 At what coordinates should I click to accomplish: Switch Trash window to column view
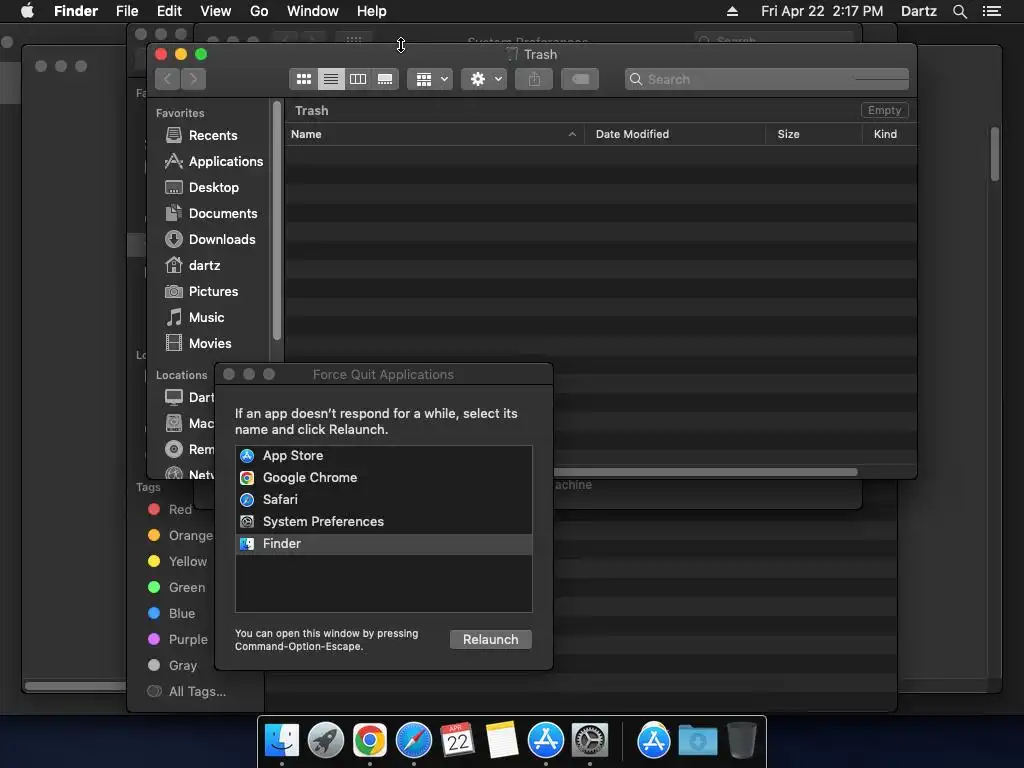358,79
